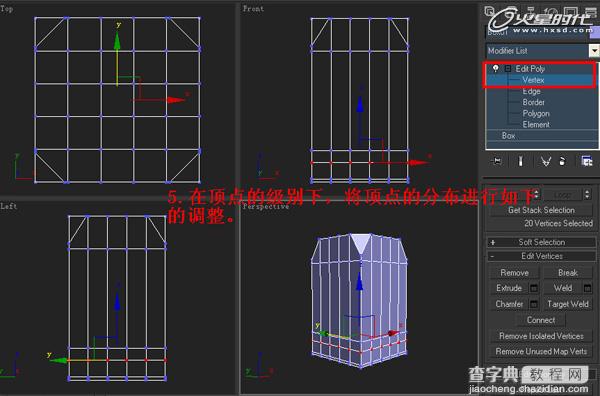This screenshot has height=396, width=600.
Task: Select the Vertex sub-object level
Action: point(533,80)
